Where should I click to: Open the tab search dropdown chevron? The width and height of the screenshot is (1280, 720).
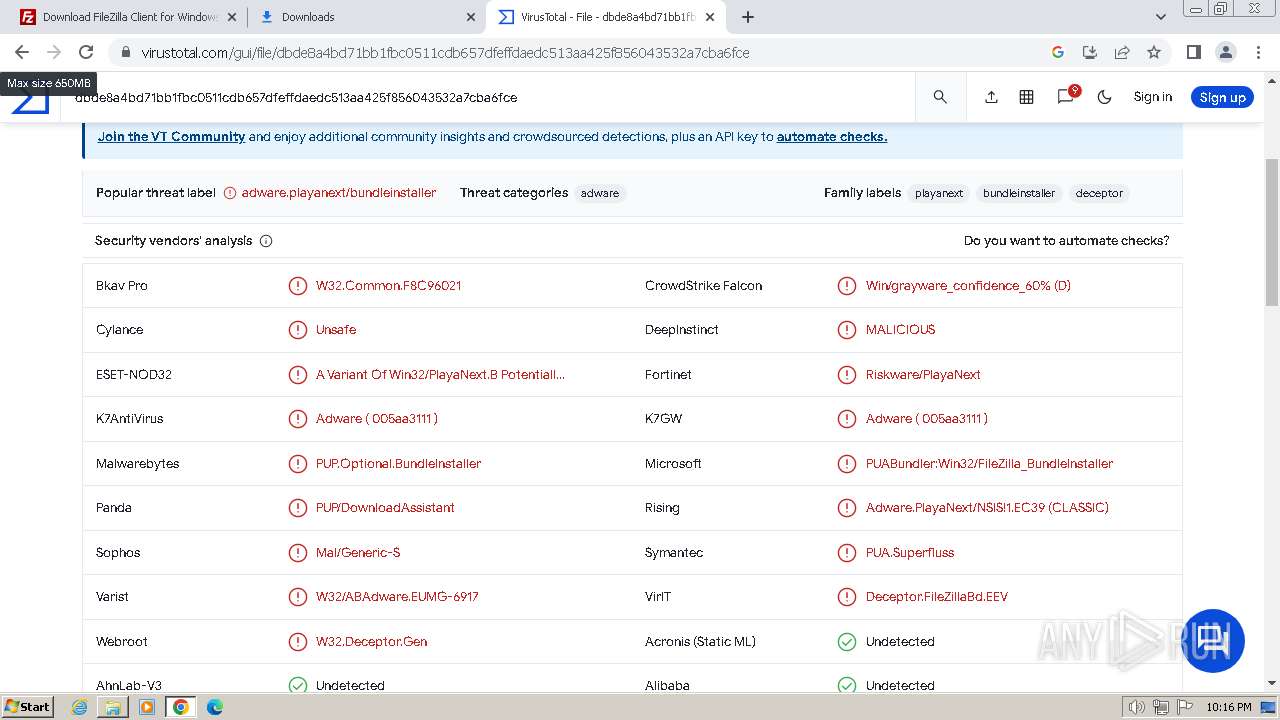pyautogui.click(x=1161, y=17)
